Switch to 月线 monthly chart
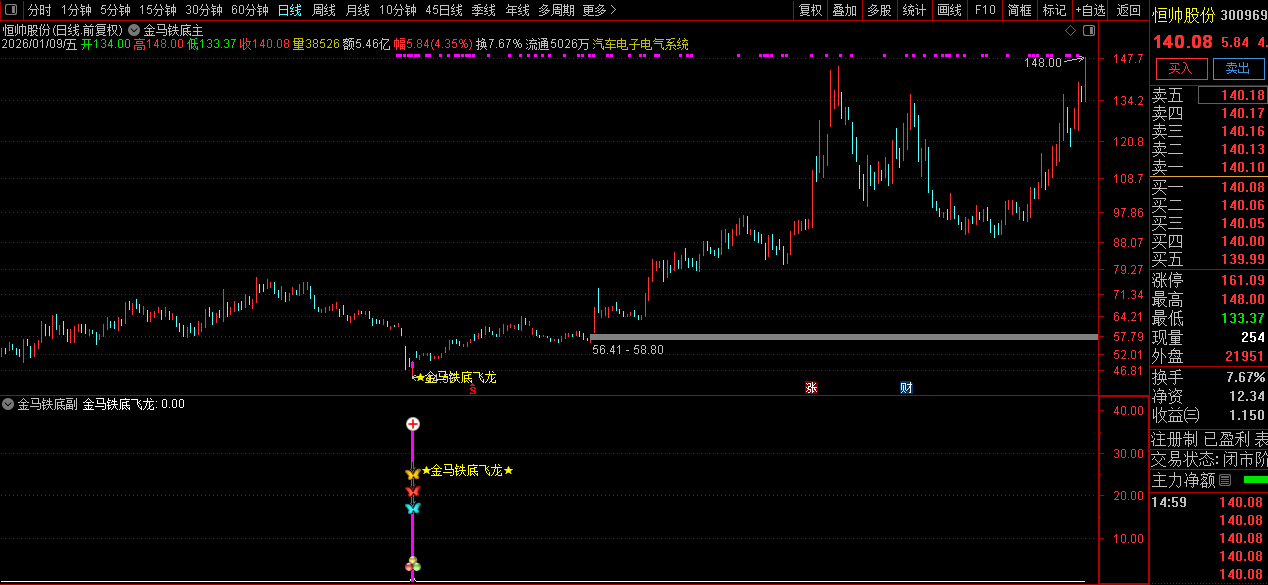Viewport: 1268px width, 585px height. [x=357, y=10]
